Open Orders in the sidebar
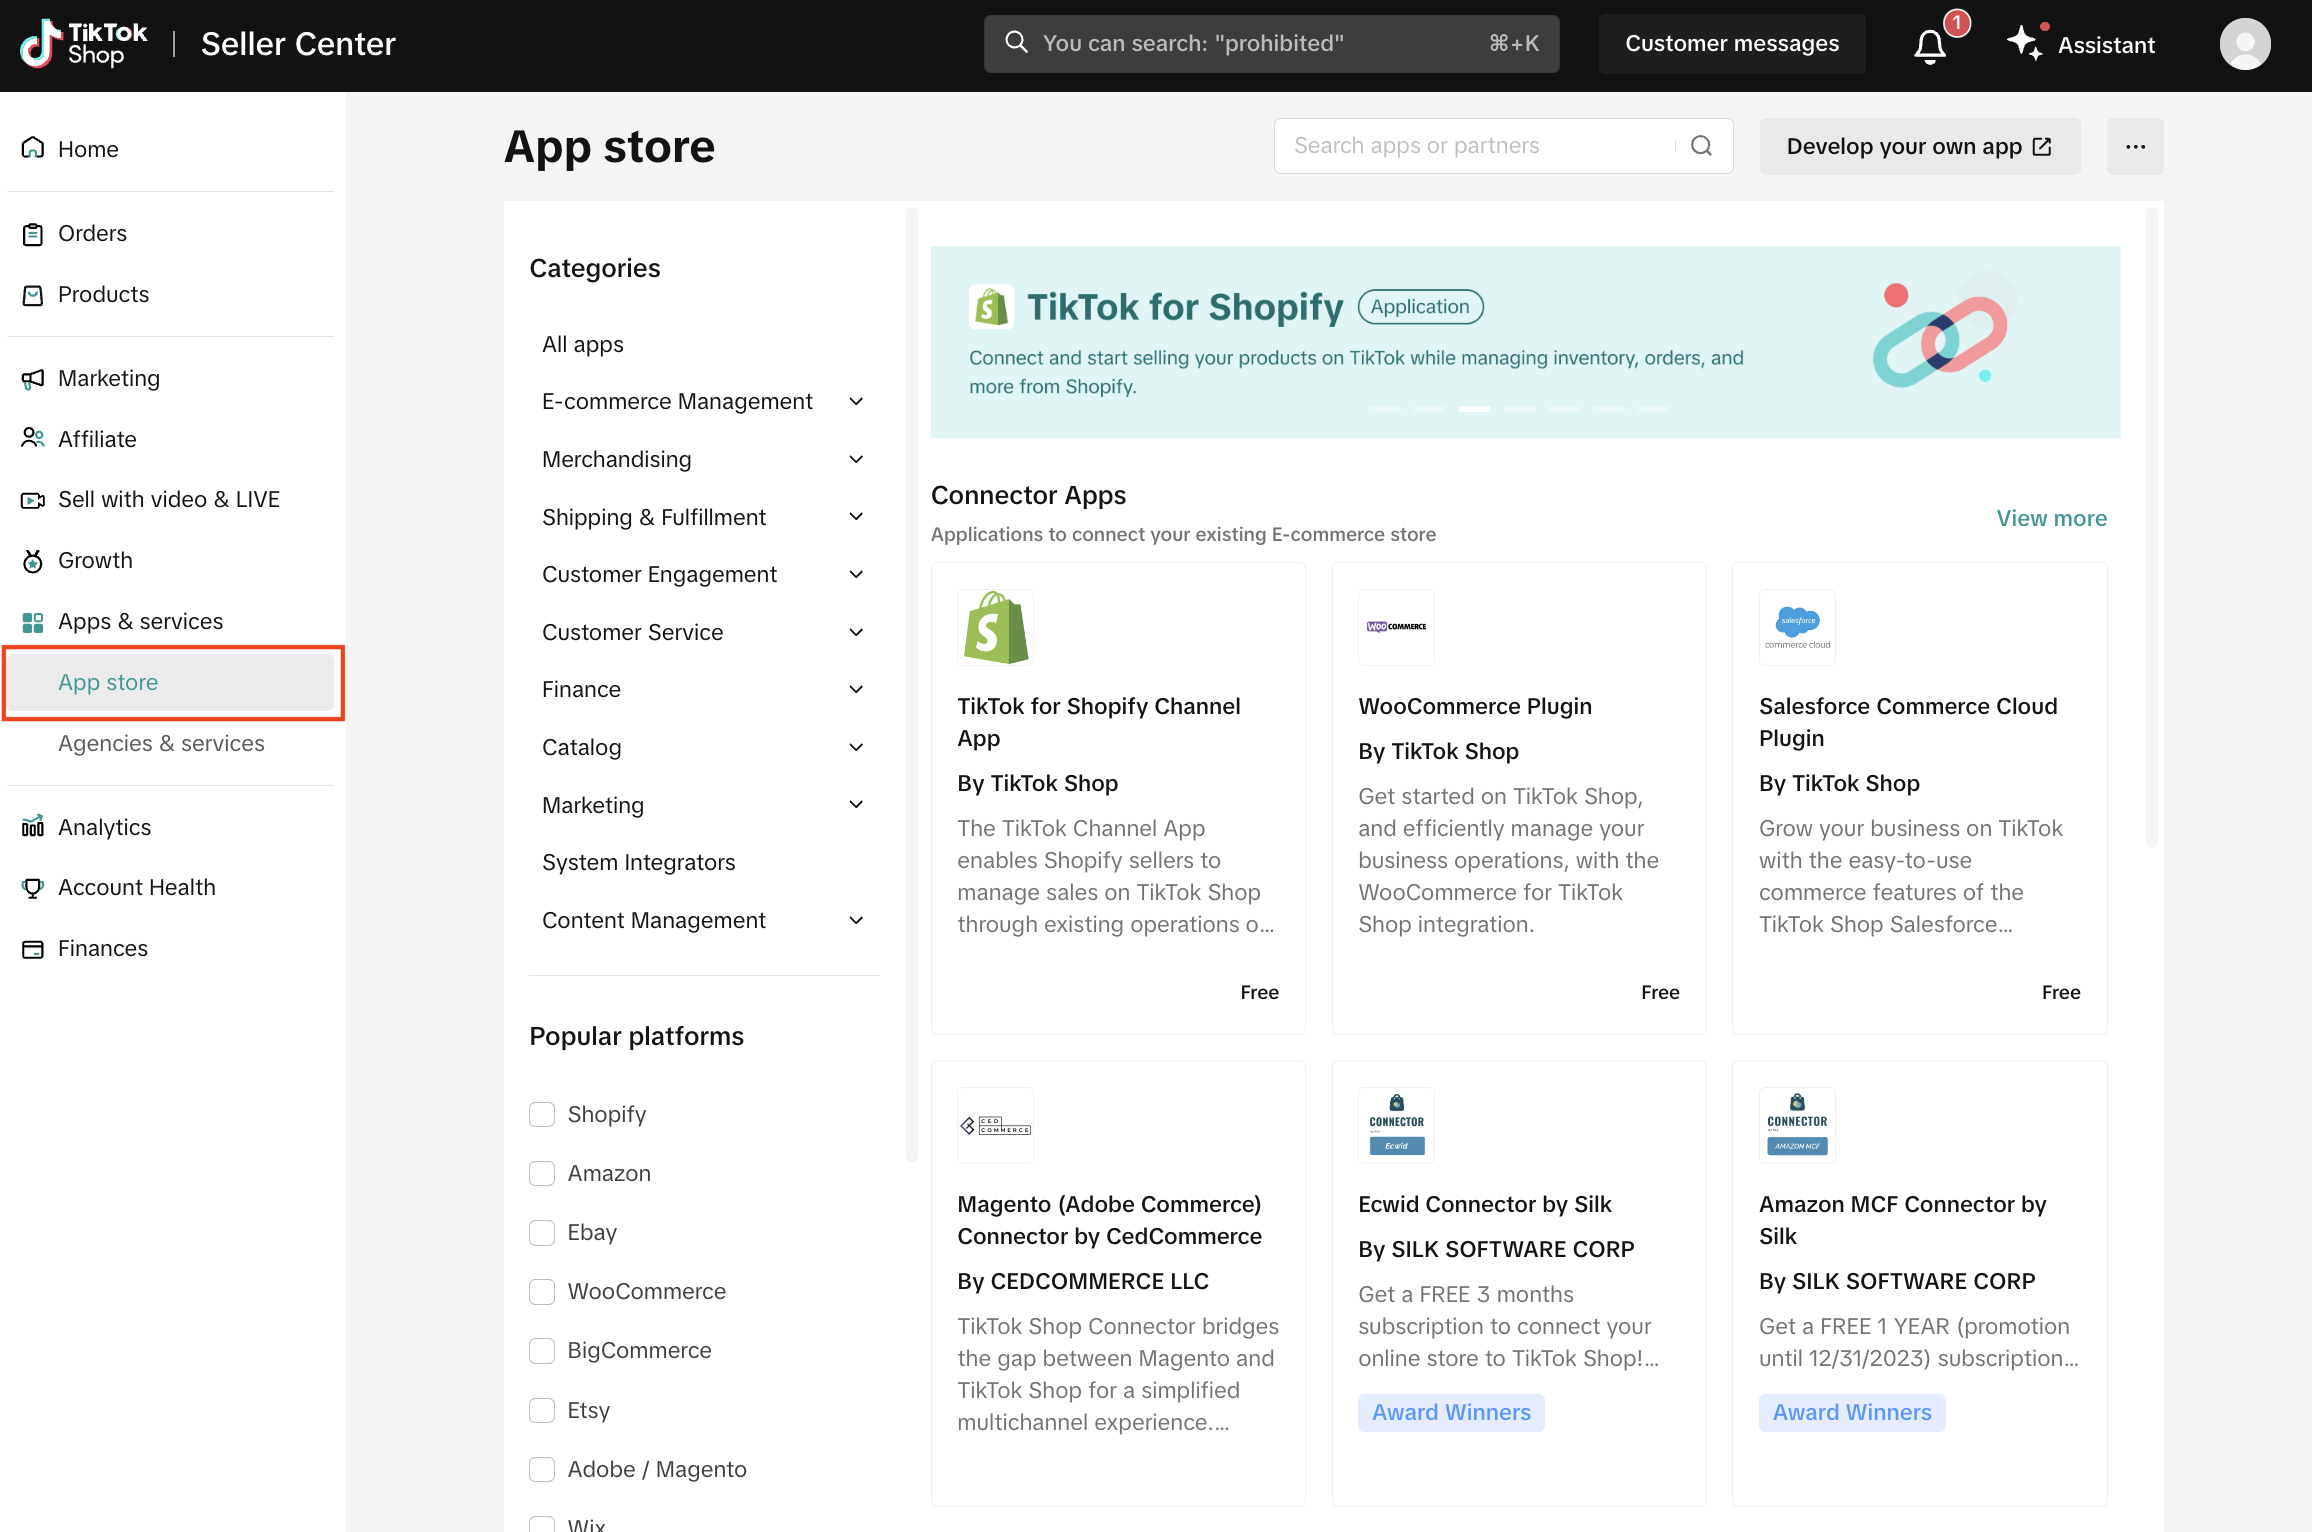Screen dimensions: 2312x1532 pyautogui.click(x=92, y=233)
